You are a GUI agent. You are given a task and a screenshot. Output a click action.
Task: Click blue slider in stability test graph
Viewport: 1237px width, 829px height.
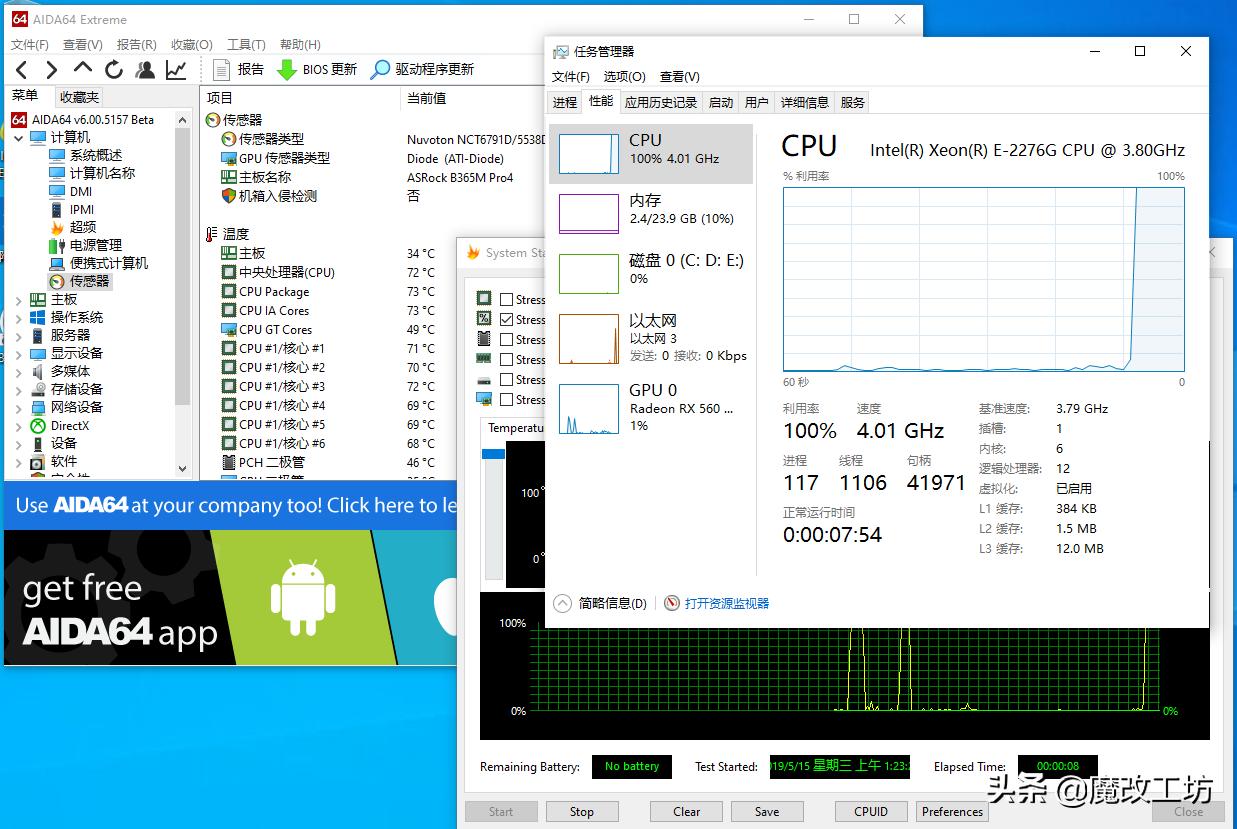[x=493, y=454]
